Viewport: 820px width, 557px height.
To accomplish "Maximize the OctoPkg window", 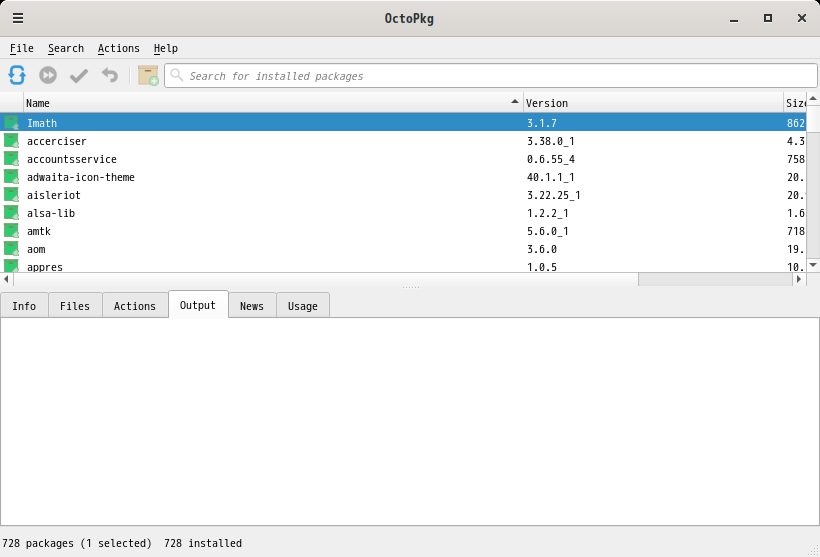I will click(x=768, y=18).
